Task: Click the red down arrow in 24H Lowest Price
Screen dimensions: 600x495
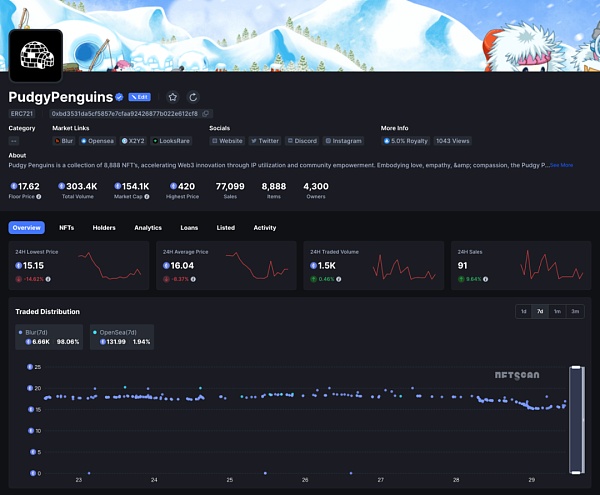Action: [x=18, y=279]
